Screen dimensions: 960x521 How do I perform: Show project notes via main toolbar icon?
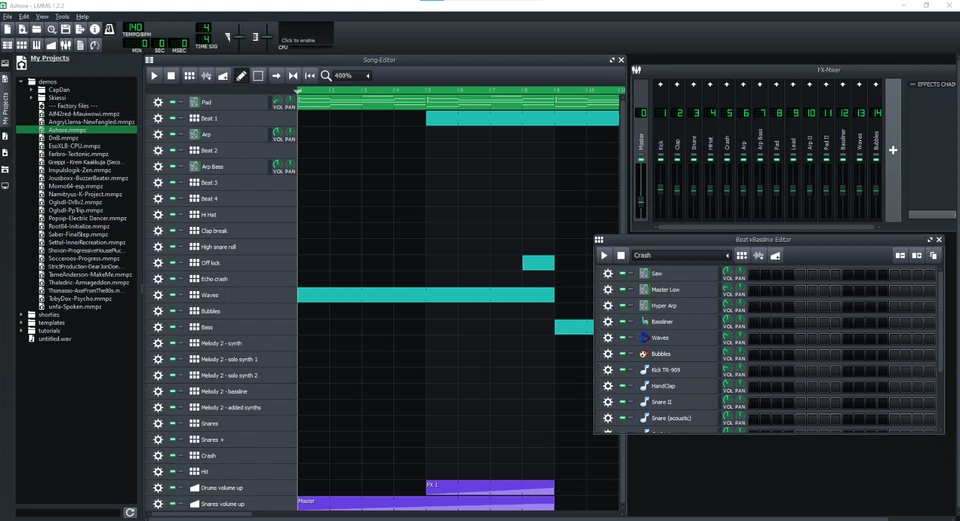point(80,45)
